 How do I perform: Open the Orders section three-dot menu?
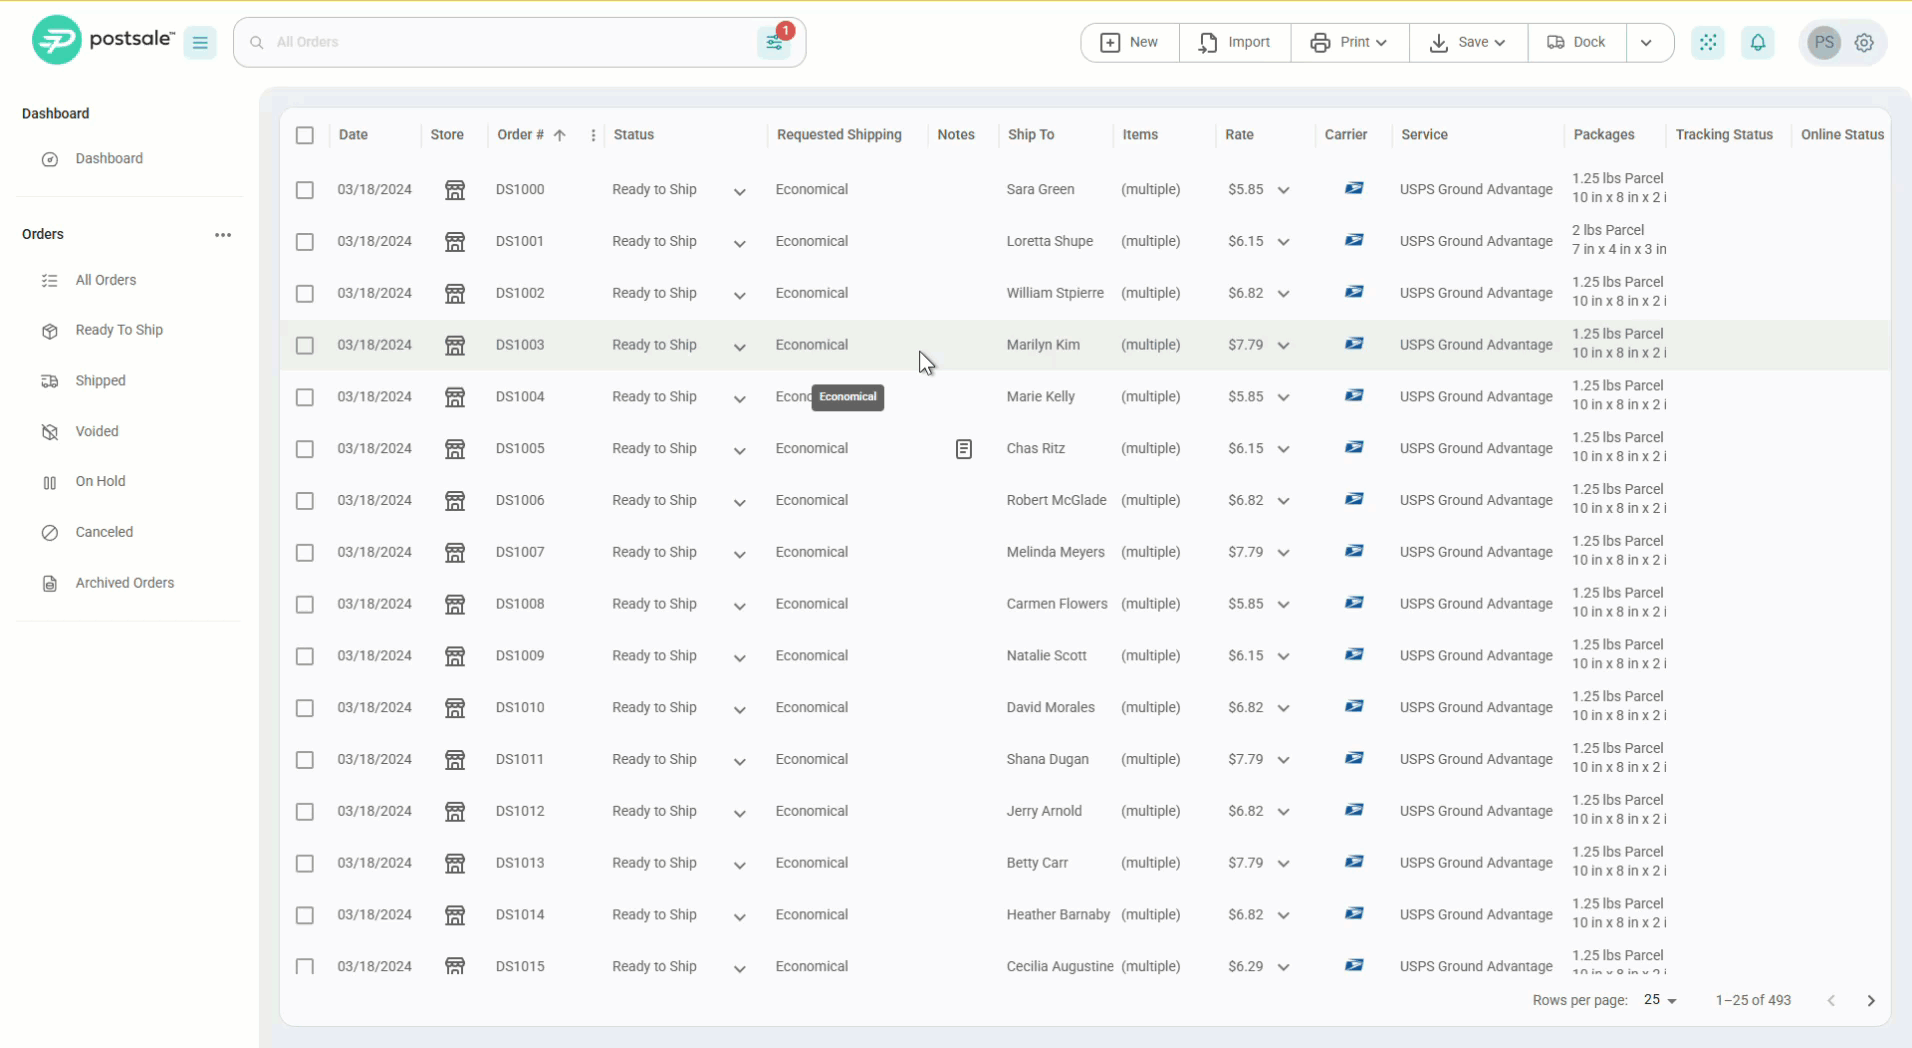coord(222,234)
